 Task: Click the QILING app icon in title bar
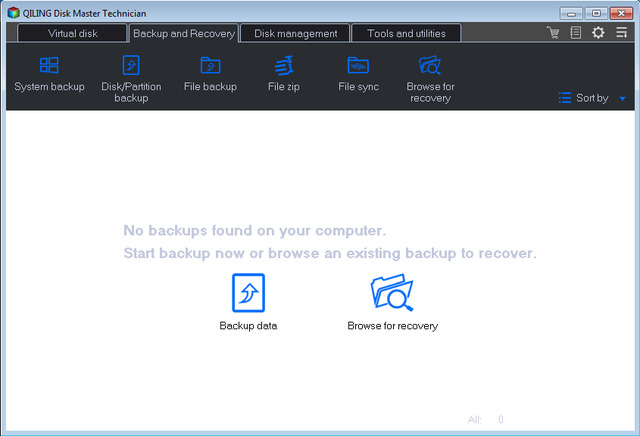(12, 13)
